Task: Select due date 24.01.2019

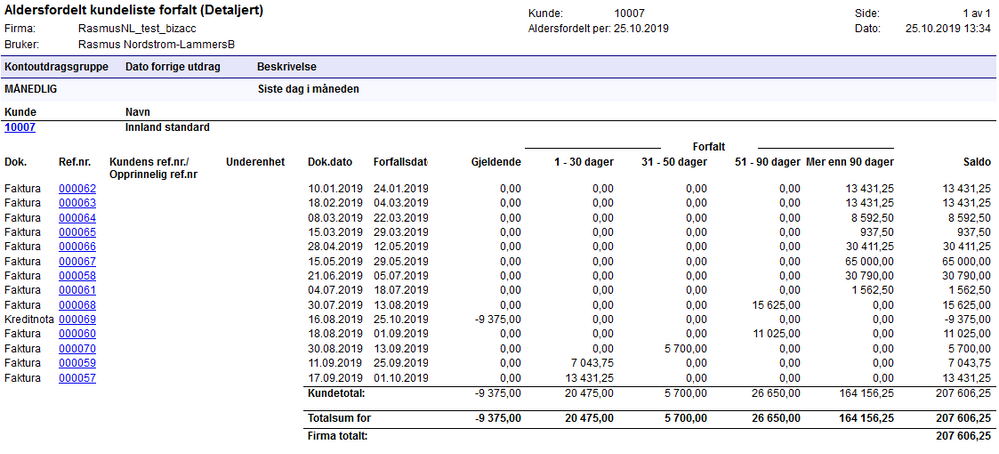Action: (x=401, y=188)
